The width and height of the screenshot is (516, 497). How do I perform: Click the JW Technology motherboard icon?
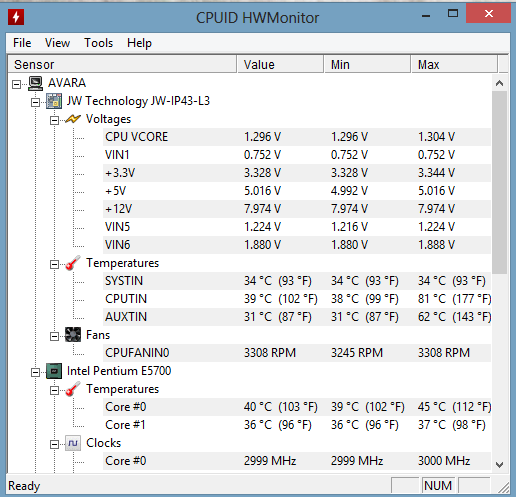(54, 101)
